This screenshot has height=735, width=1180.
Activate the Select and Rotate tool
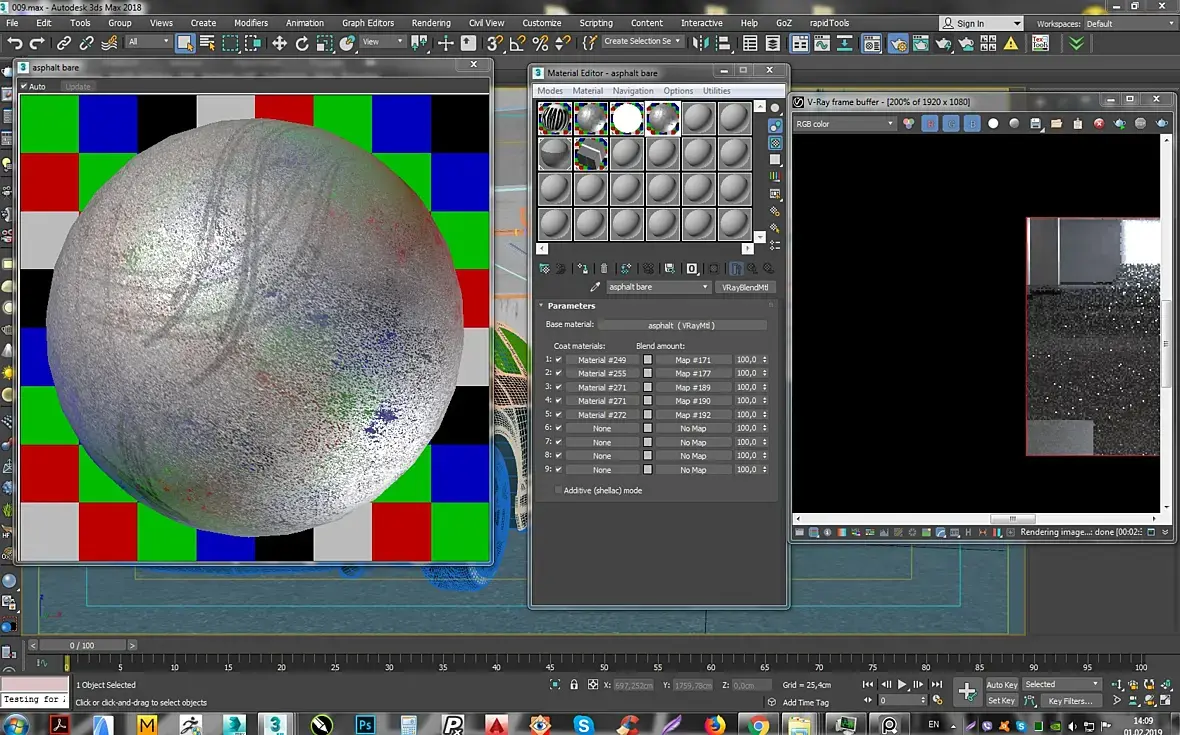[302, 42]
